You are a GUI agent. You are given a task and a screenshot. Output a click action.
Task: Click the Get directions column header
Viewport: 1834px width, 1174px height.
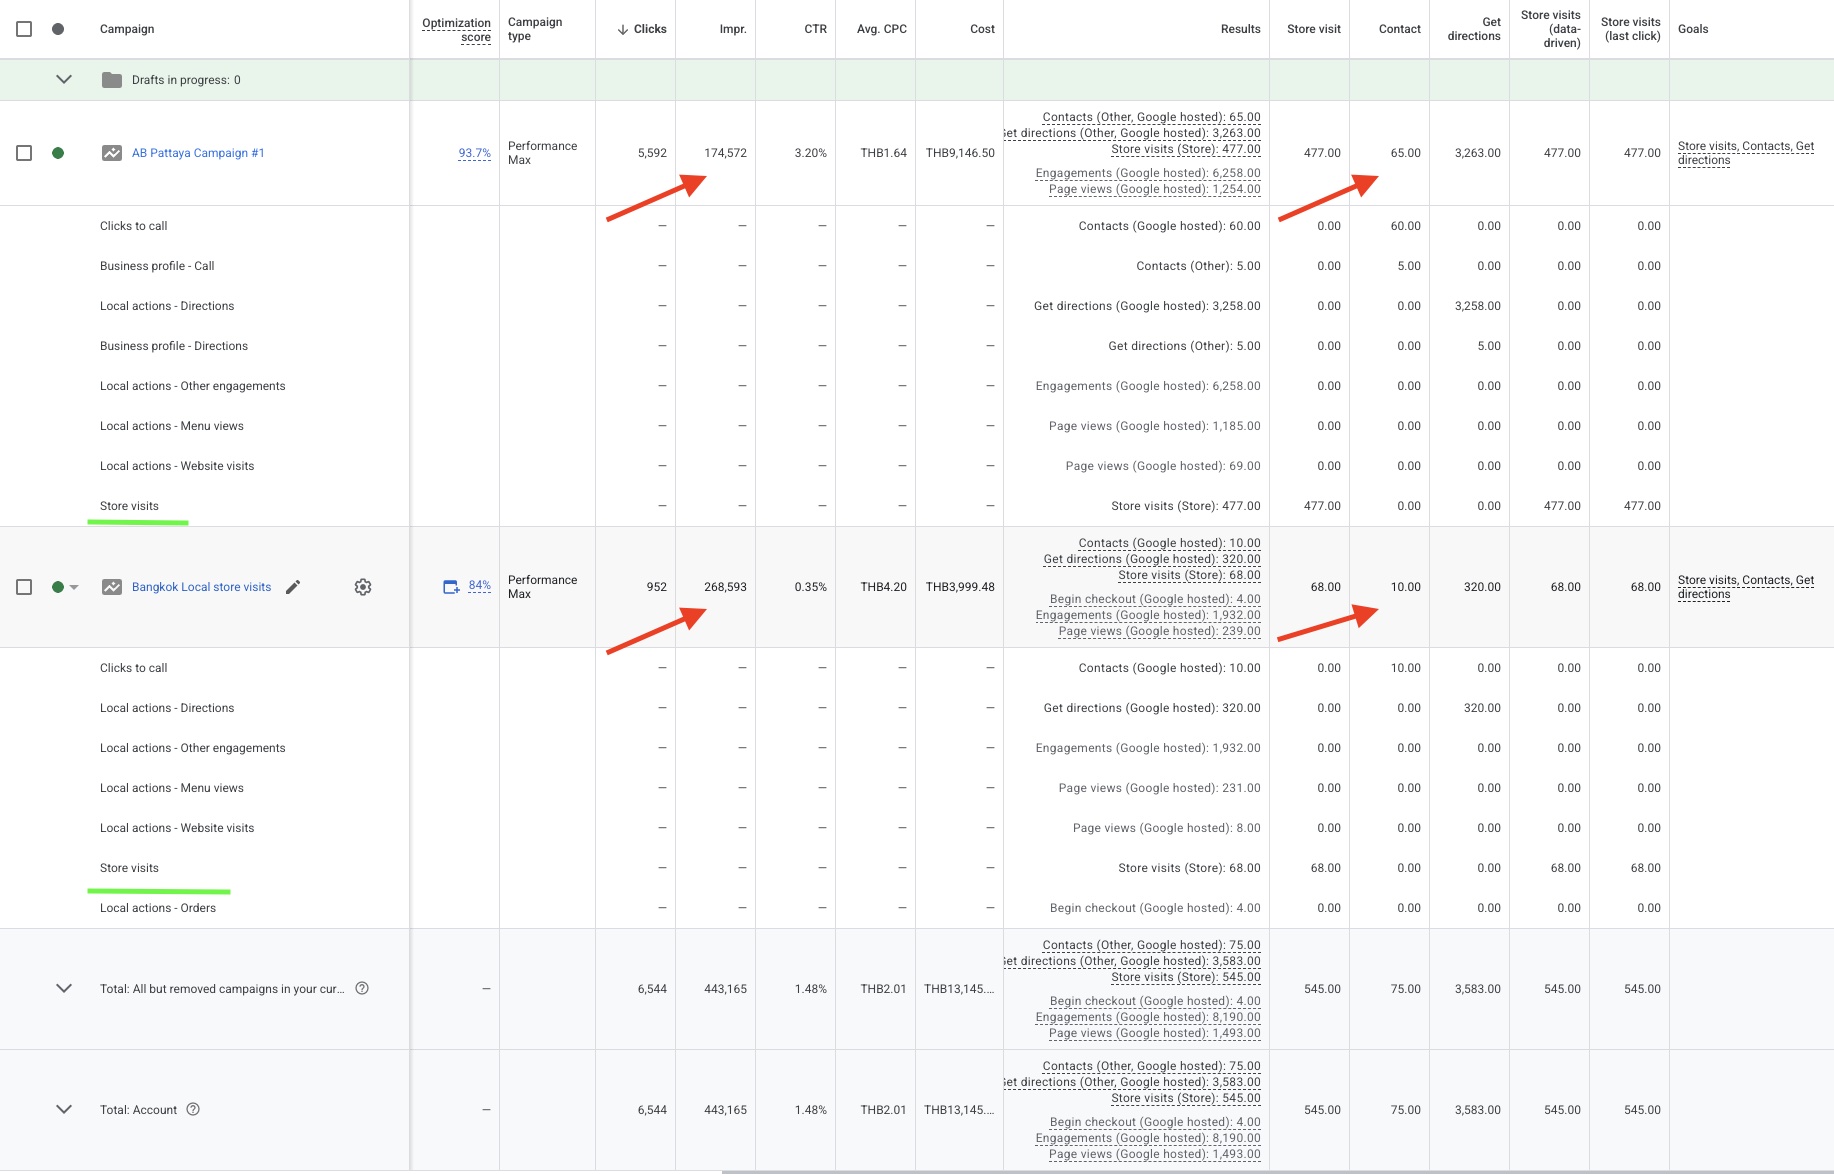tap(1474, 29)
